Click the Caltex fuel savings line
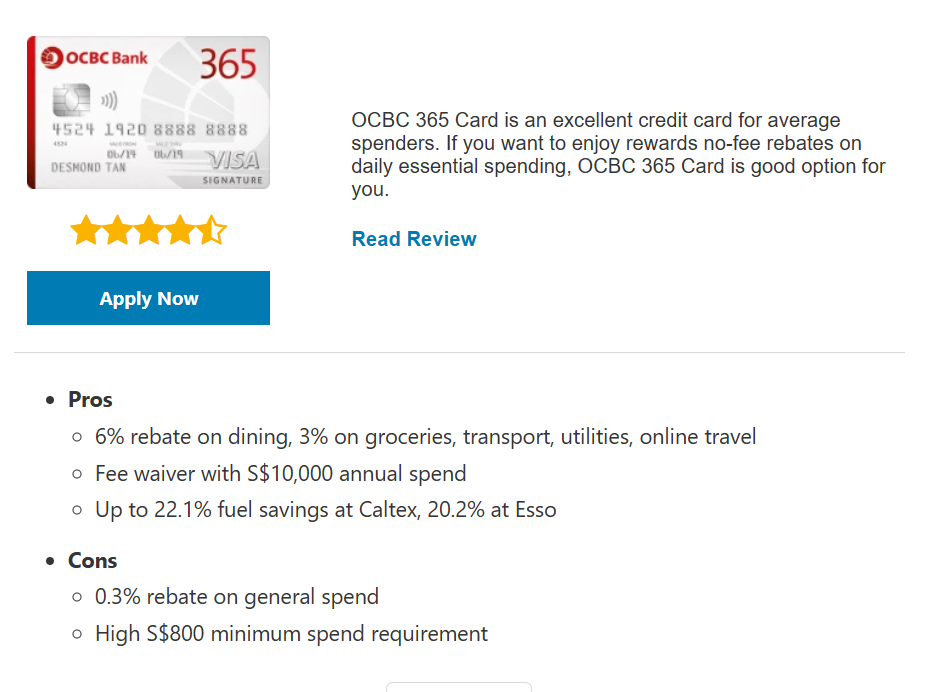 coord(325,510)
